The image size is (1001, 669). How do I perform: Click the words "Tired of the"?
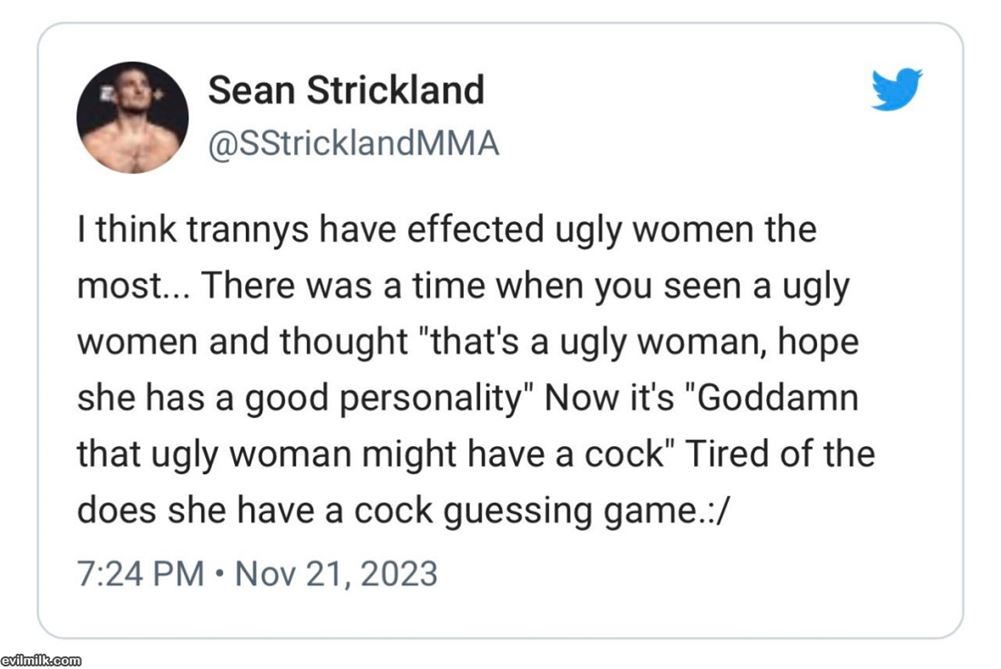tap(779, 454)
